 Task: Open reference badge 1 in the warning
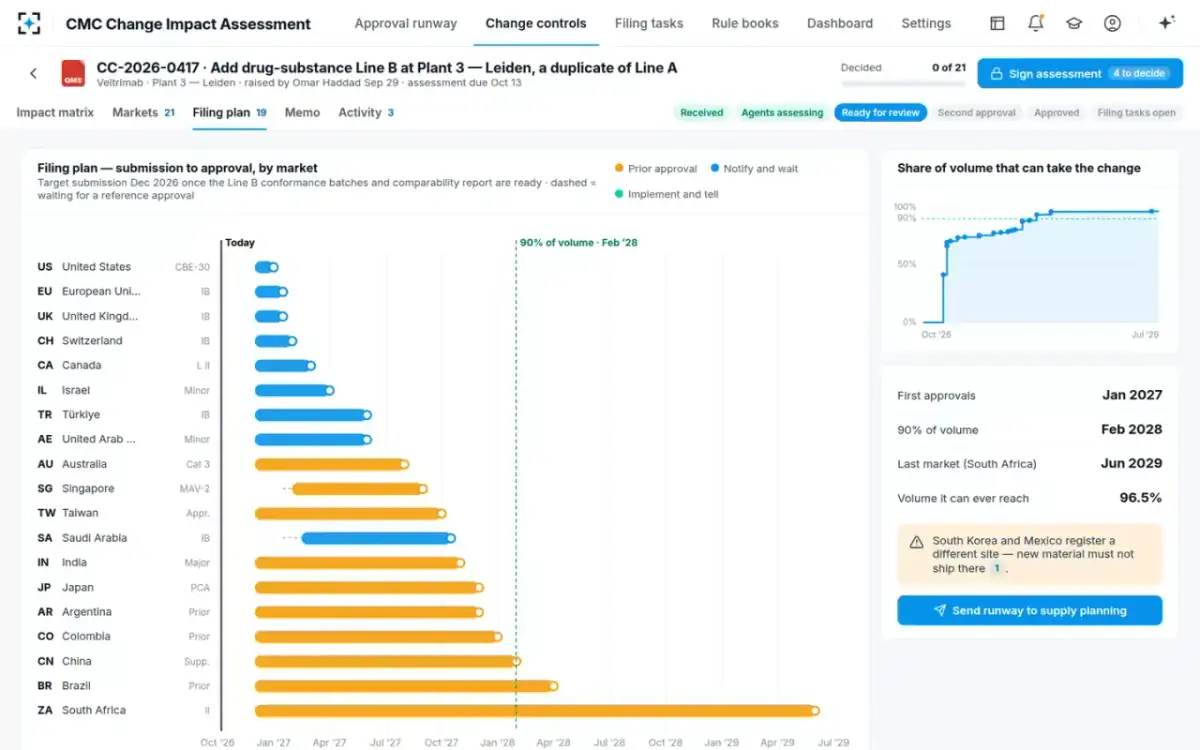996,568
